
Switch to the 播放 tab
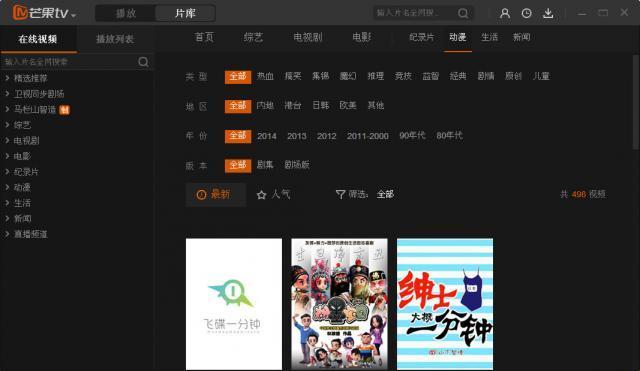125,13
